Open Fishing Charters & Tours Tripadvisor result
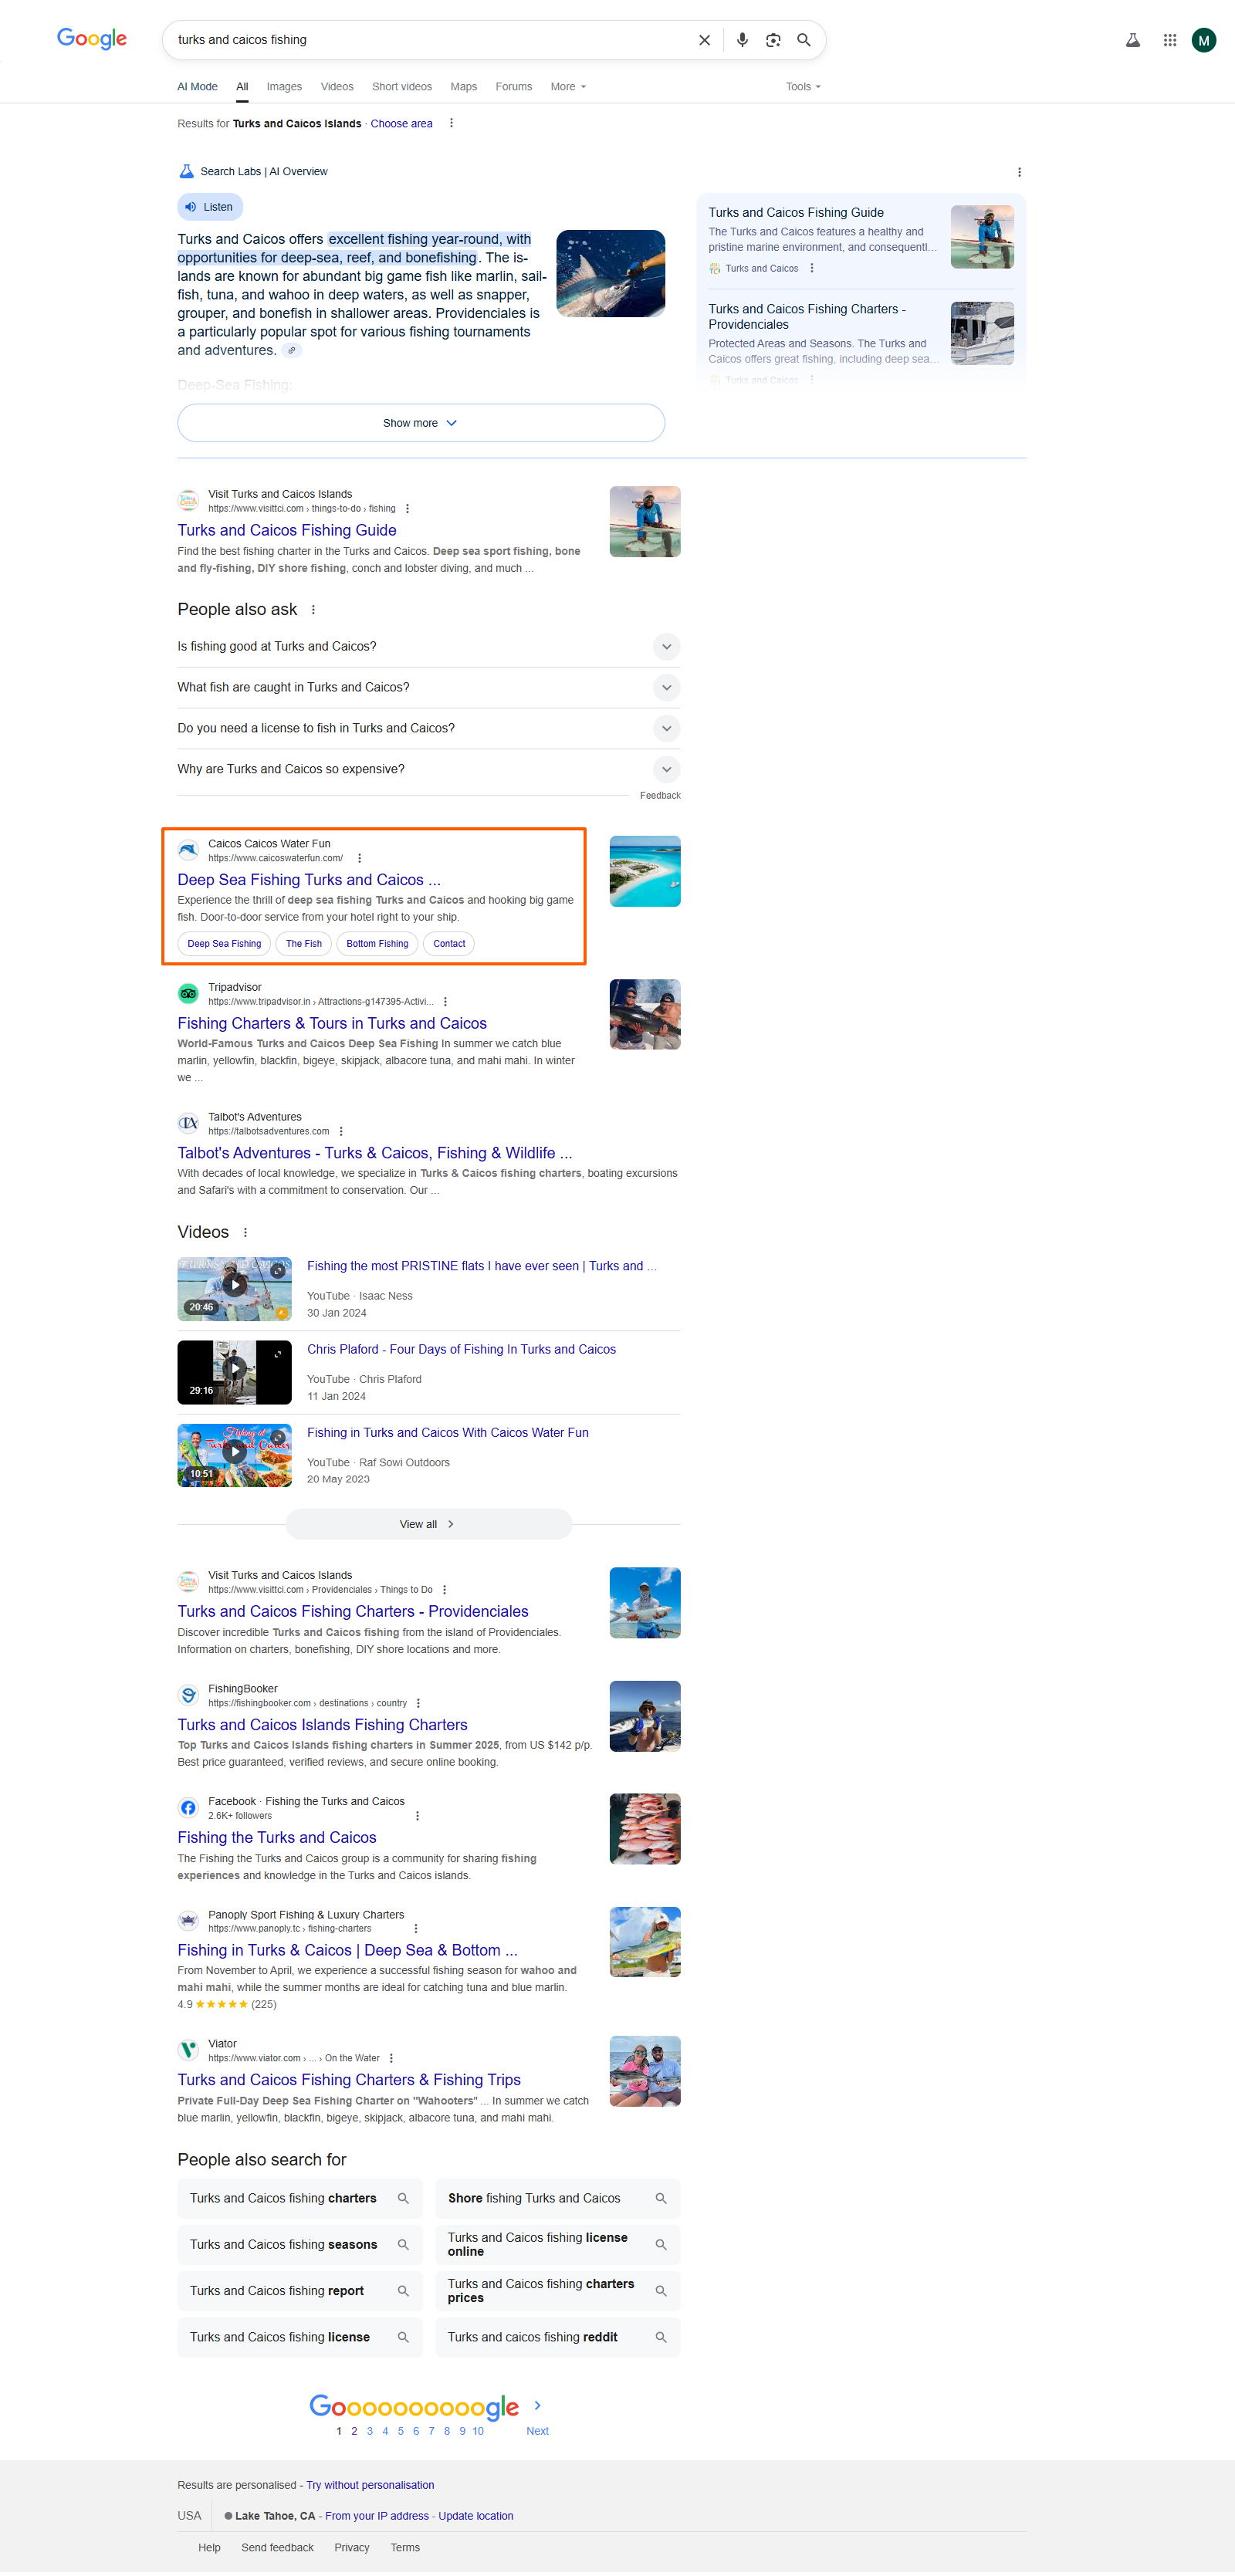The image size is (1235, 2576). coord(332,1024)
